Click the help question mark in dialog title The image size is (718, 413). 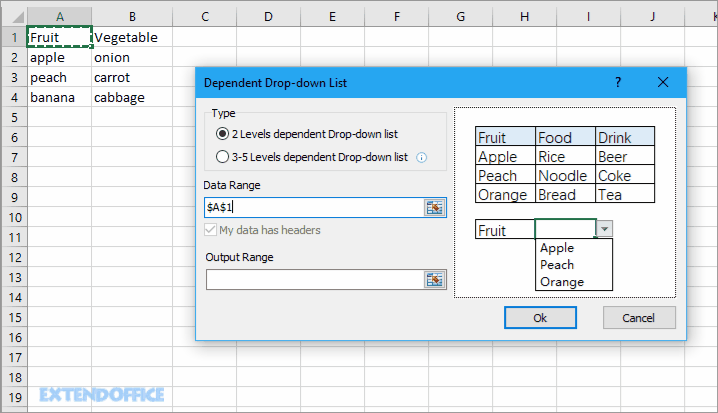pyautogui.click(x=618, y=83)
